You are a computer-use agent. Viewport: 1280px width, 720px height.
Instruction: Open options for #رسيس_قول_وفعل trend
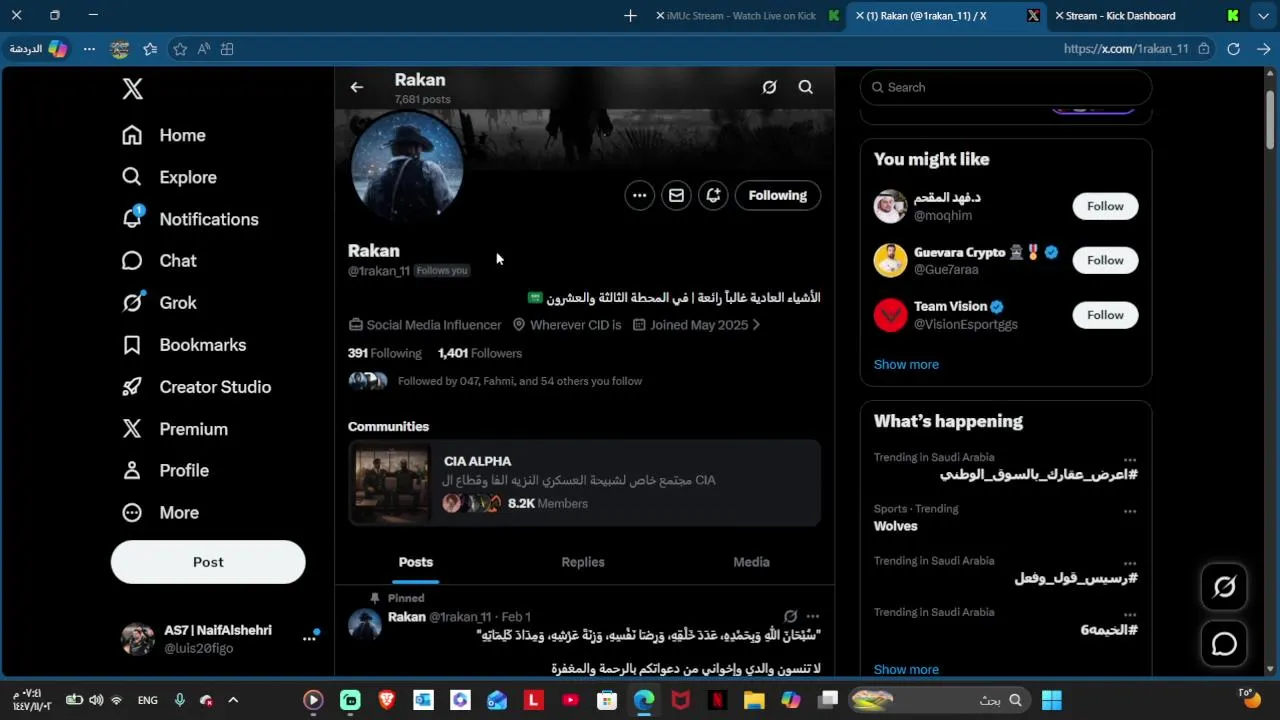pyautogui.click(x=1129, y=563)
